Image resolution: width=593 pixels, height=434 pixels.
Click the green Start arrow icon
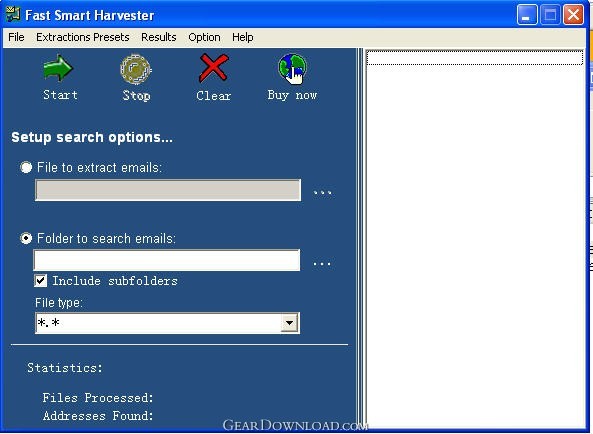pos(58,68)
